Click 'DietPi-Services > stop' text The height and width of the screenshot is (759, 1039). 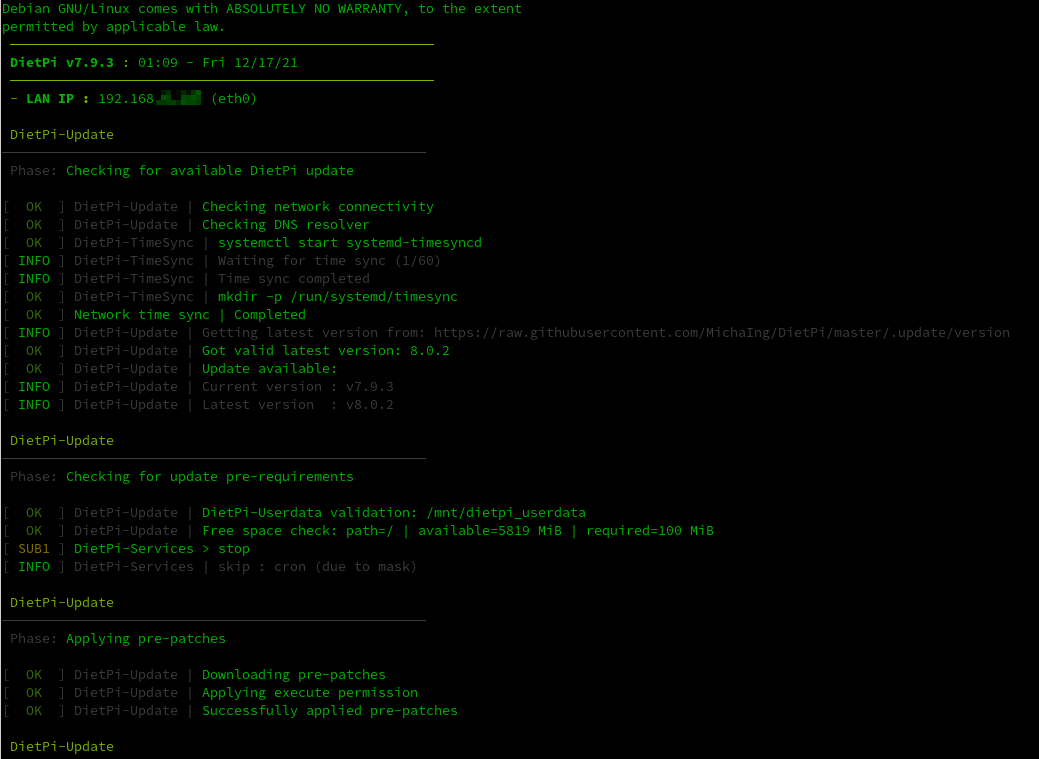point(162,549)
